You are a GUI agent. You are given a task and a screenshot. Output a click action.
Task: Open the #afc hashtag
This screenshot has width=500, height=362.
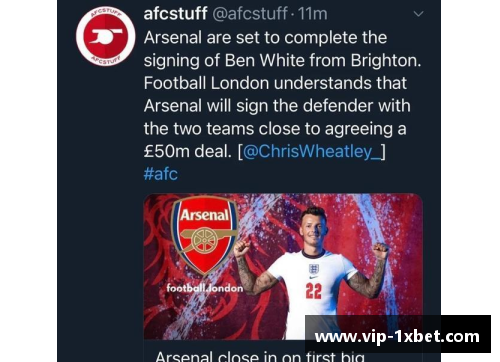tap(161, 174)
